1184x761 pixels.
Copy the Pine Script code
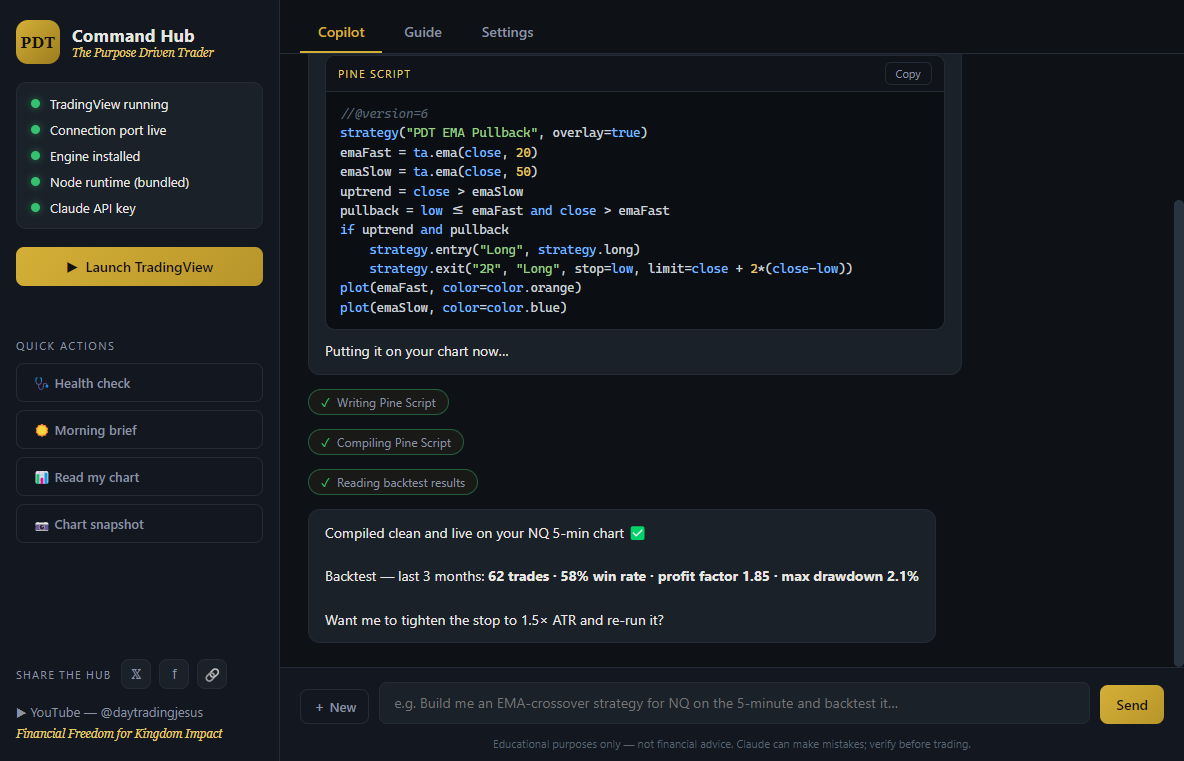point(908,74)
